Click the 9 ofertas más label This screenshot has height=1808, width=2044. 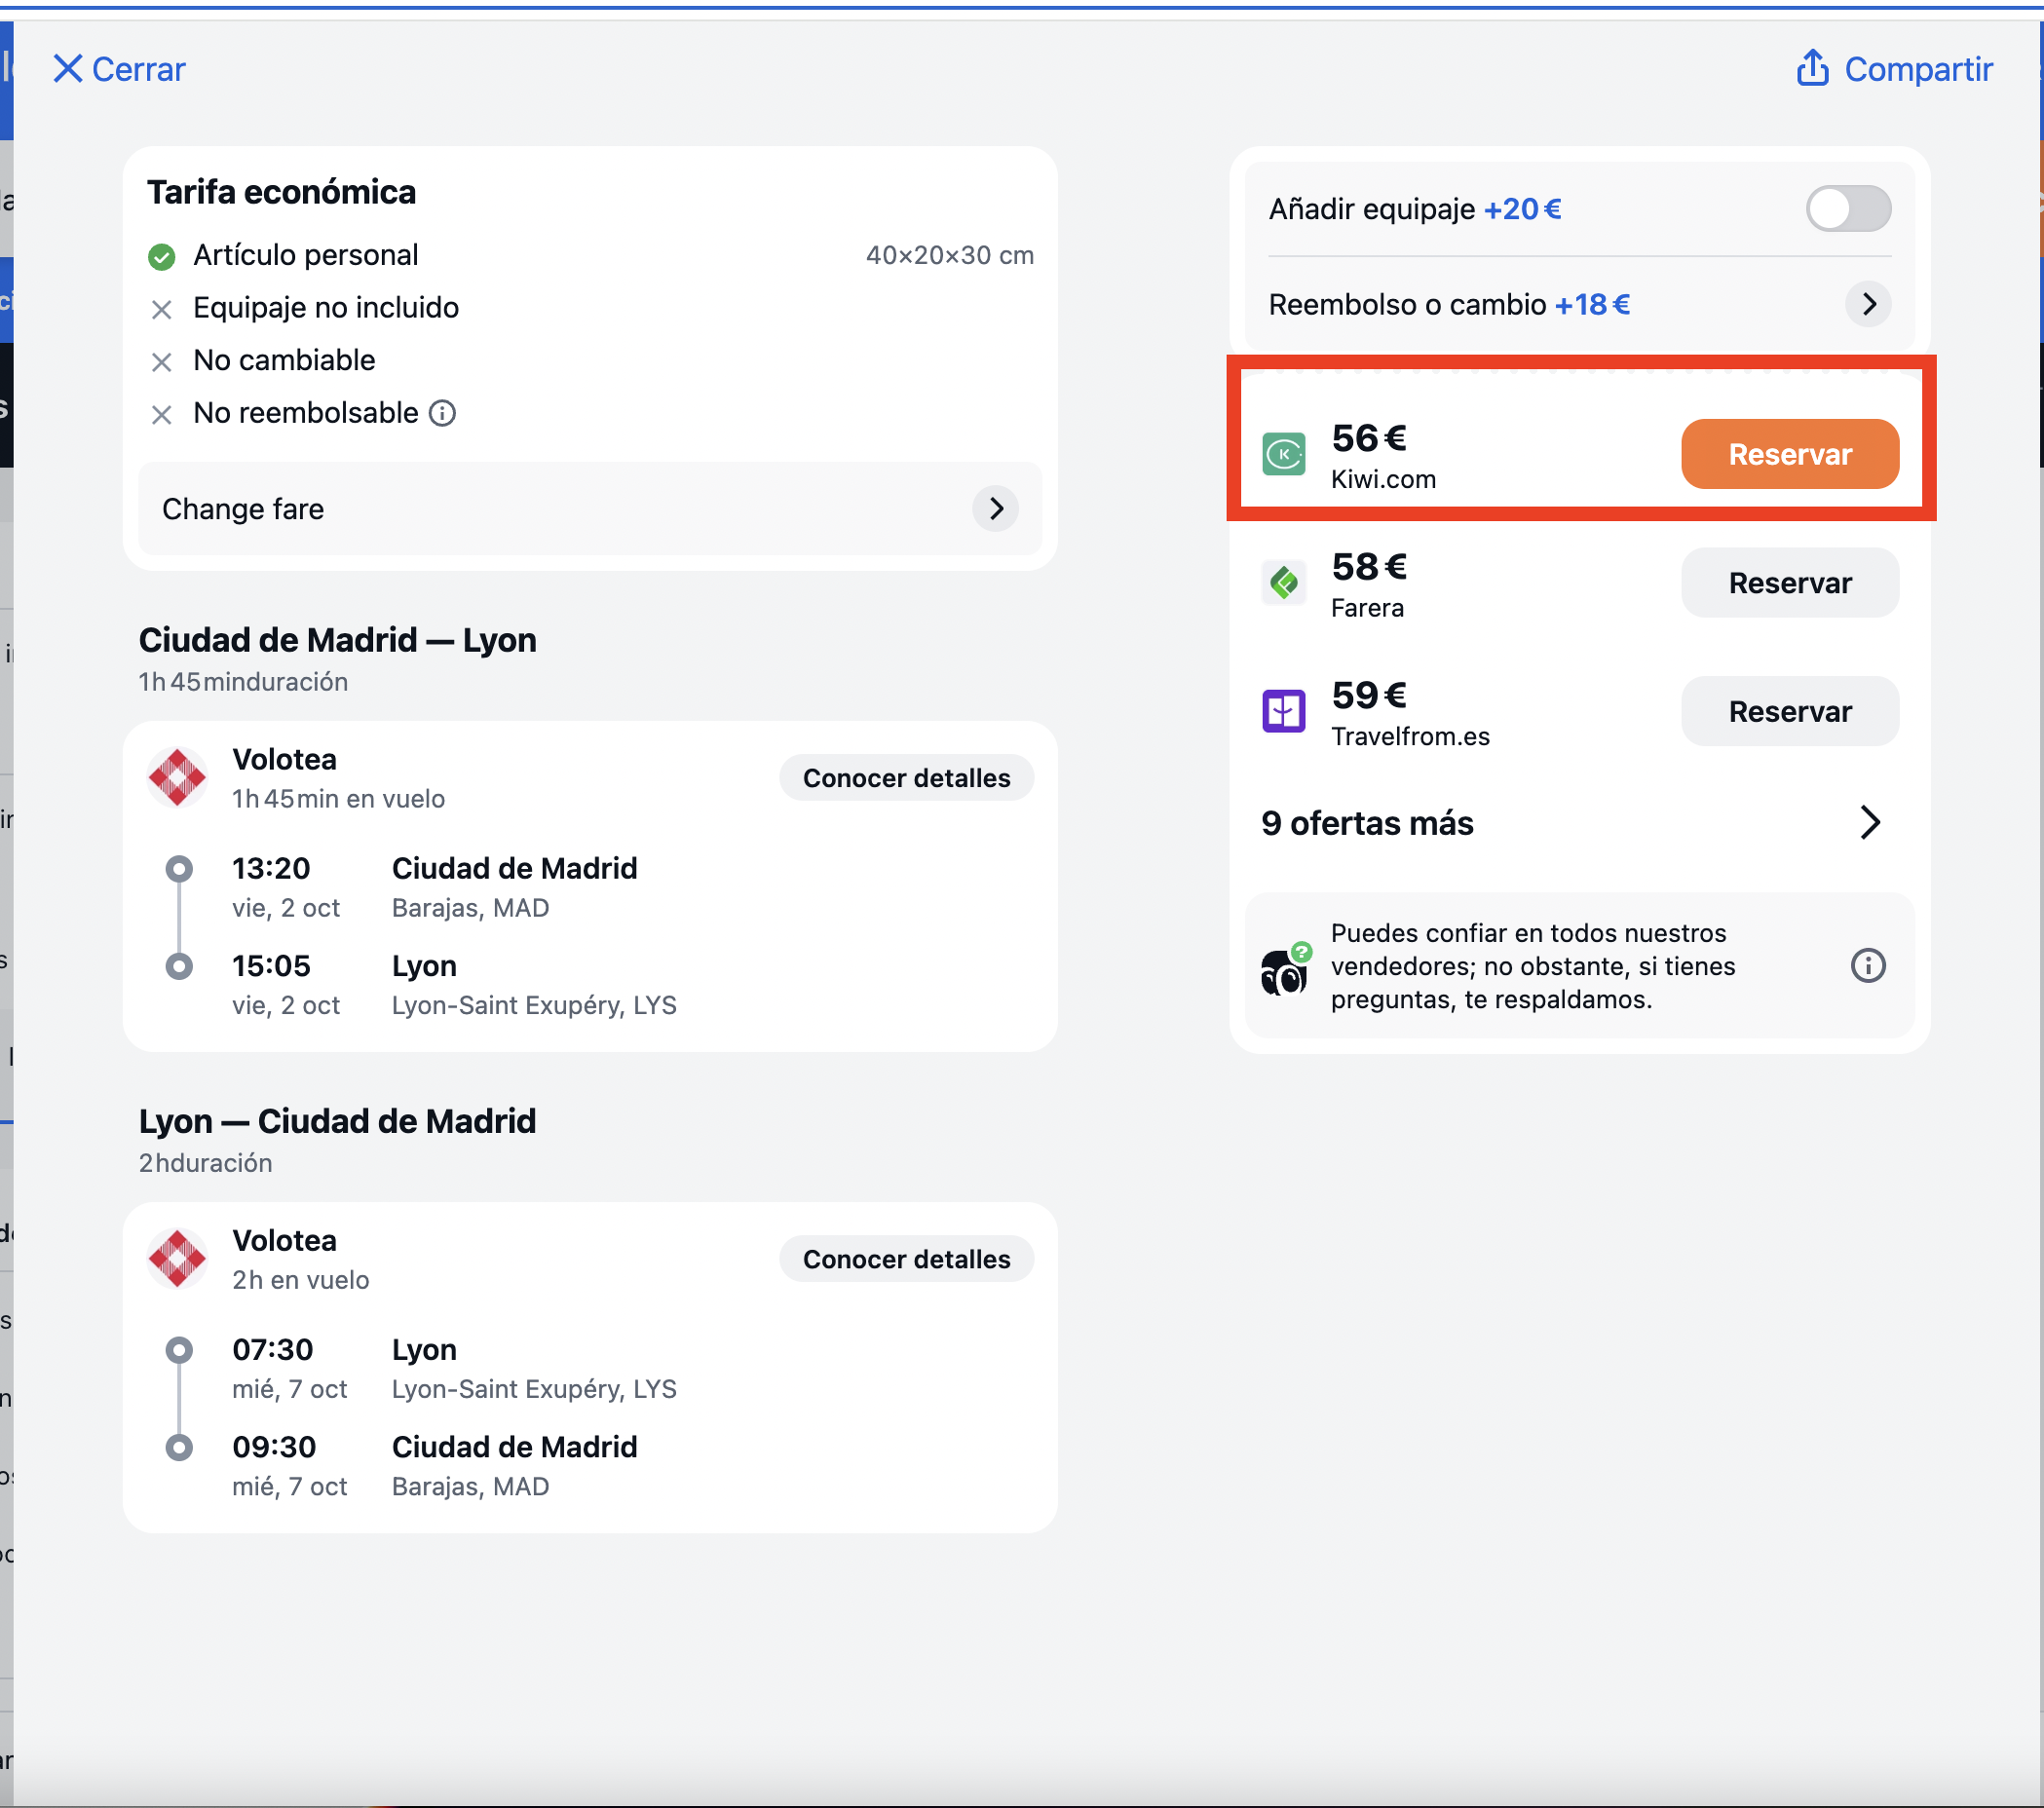1367,823
